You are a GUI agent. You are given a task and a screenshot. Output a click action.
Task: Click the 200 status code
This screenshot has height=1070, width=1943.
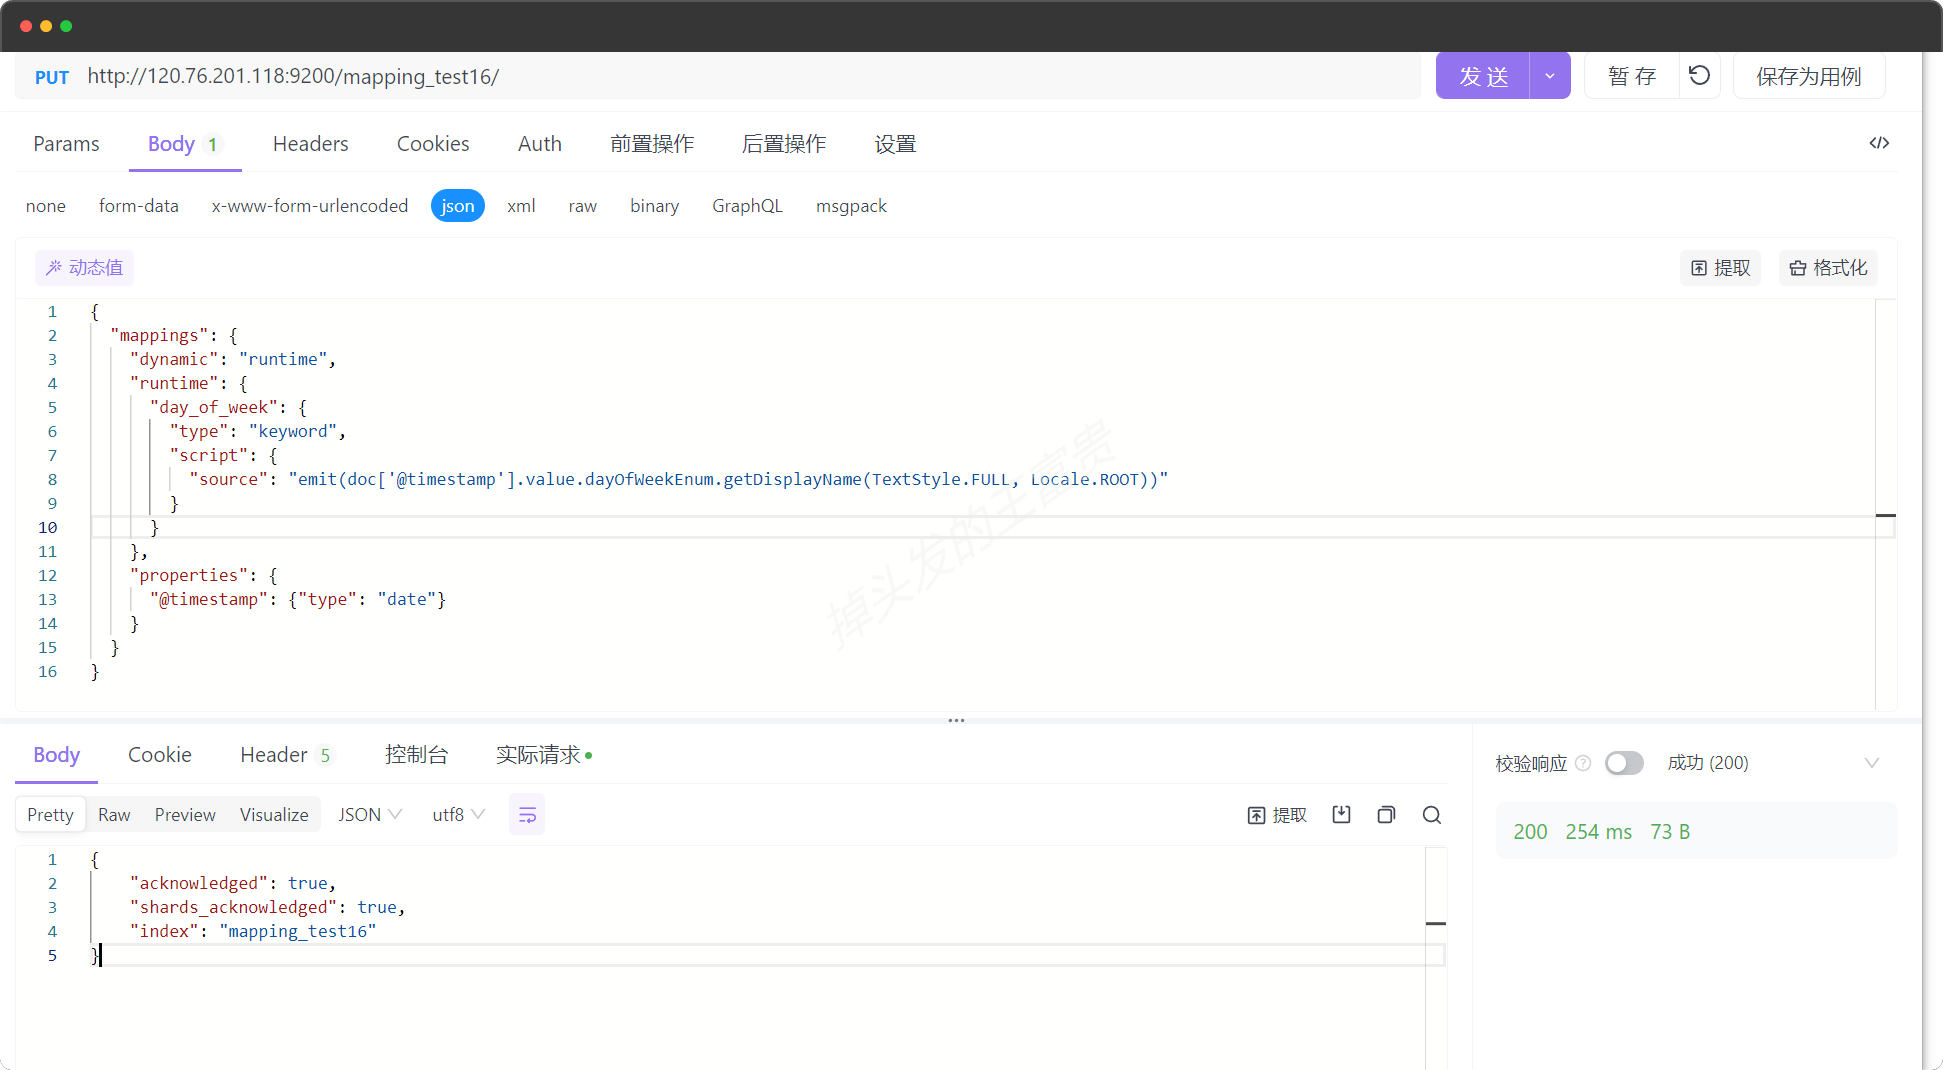pyautogui.click(x=1530, y=832)
